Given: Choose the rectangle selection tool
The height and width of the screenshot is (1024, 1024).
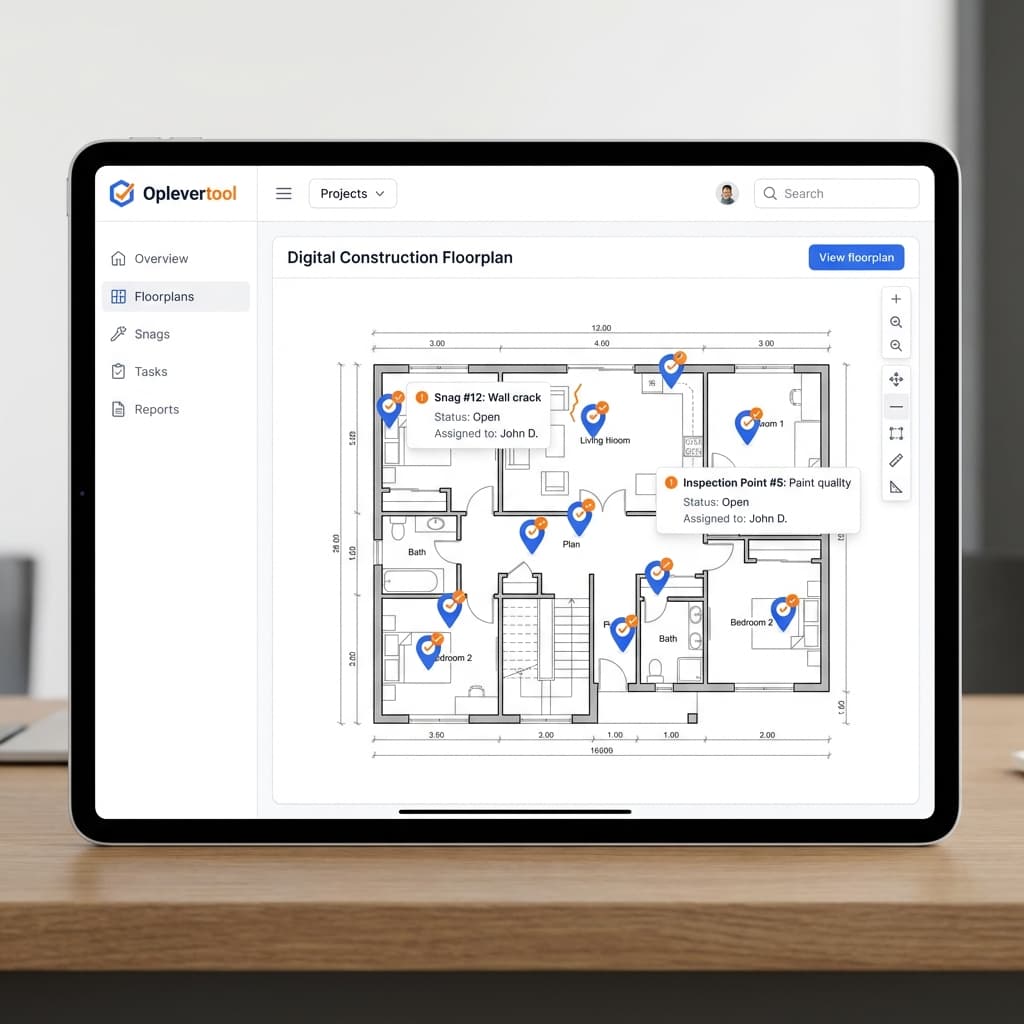Looking at the screenshot, I should [x=895, y=433].
